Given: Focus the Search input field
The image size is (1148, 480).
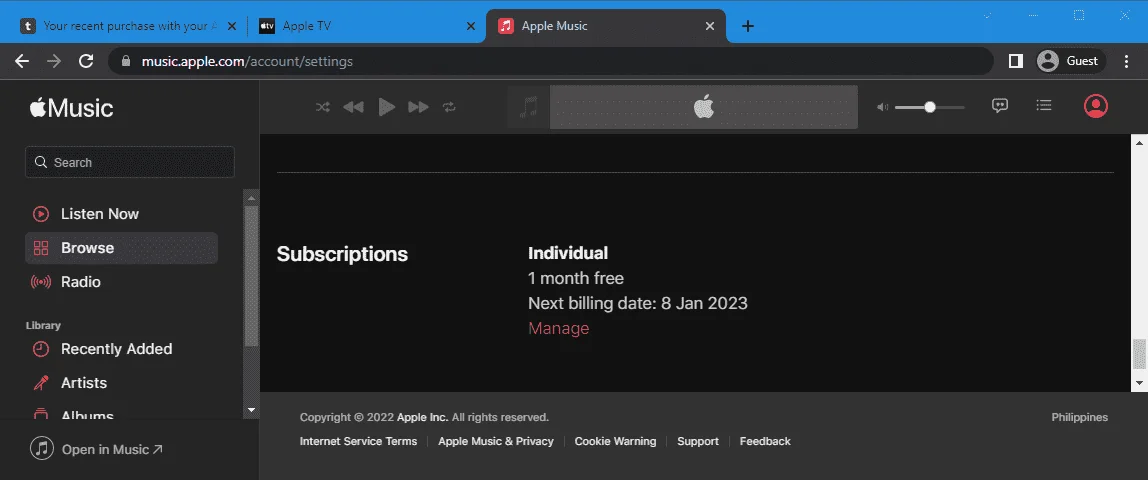Looking at the screenshot, I should [x=130, y=162].
